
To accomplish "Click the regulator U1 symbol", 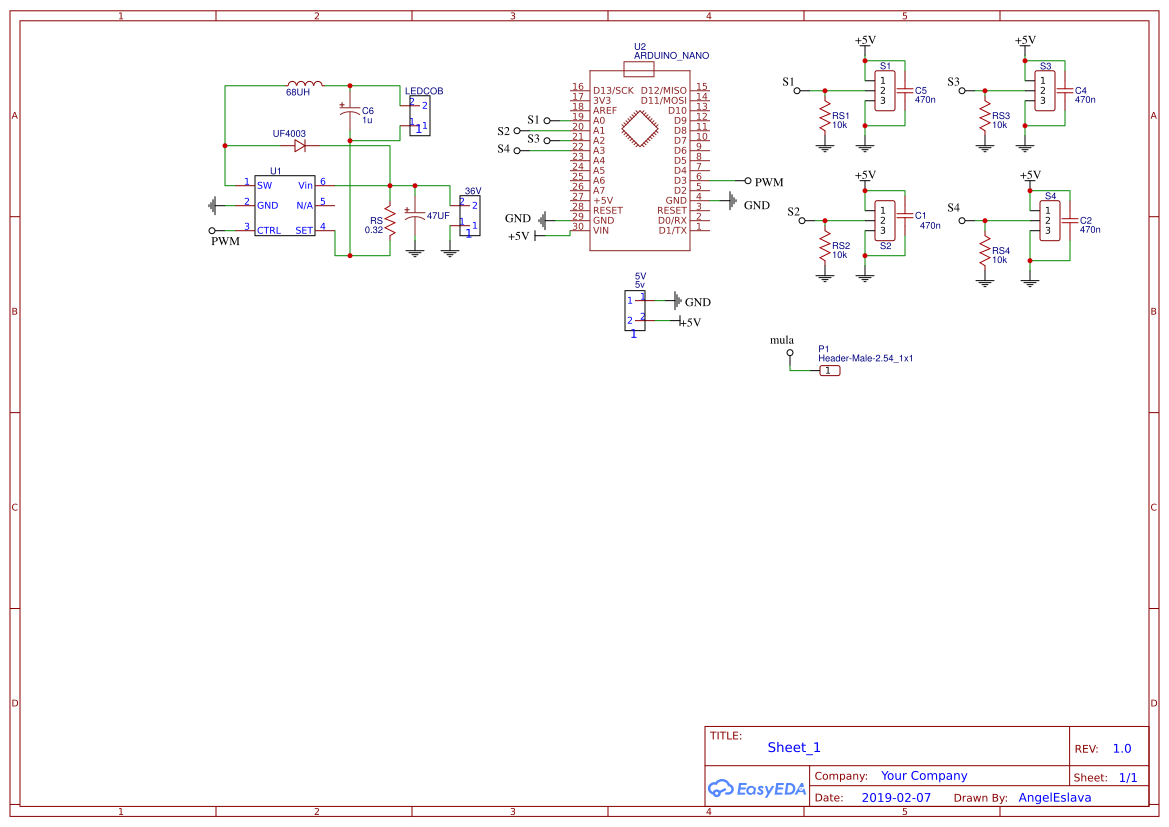I will (285, 207).
